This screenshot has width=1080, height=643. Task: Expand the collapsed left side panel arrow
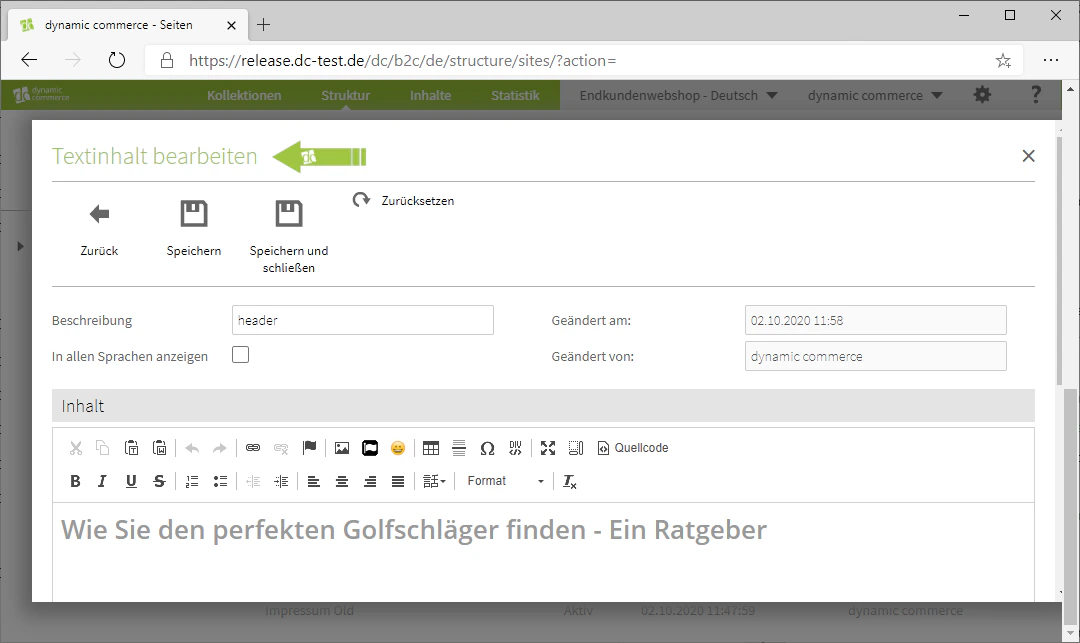[20, 246]
